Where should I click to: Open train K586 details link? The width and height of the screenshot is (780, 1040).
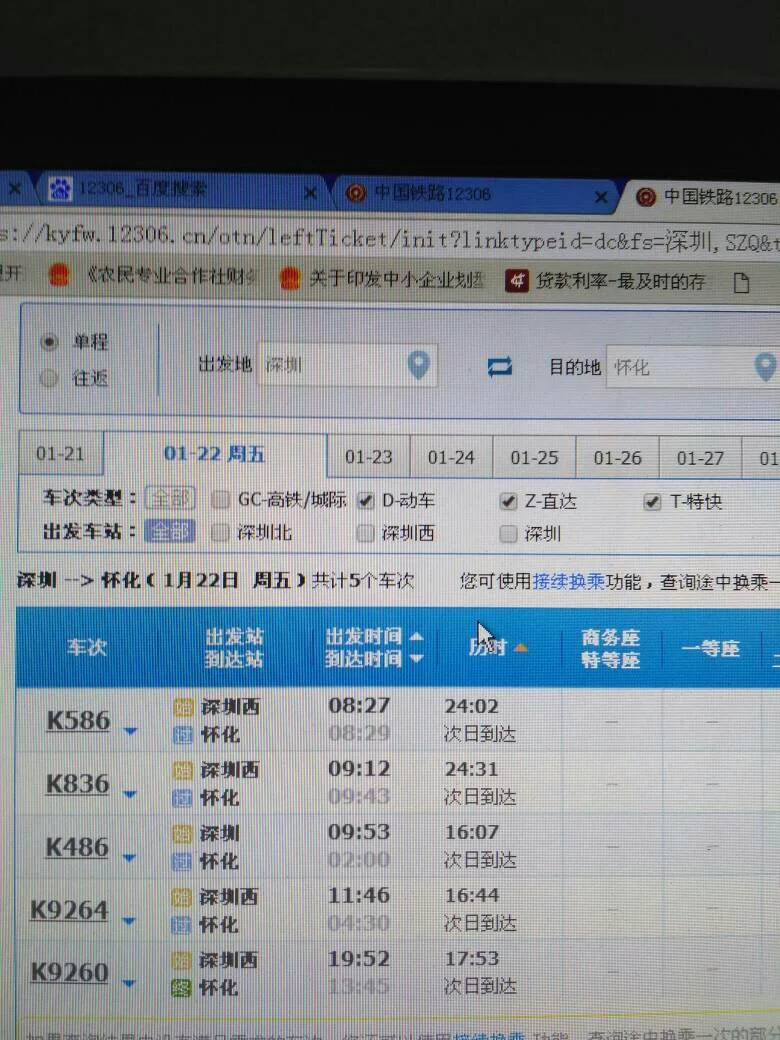78,720
